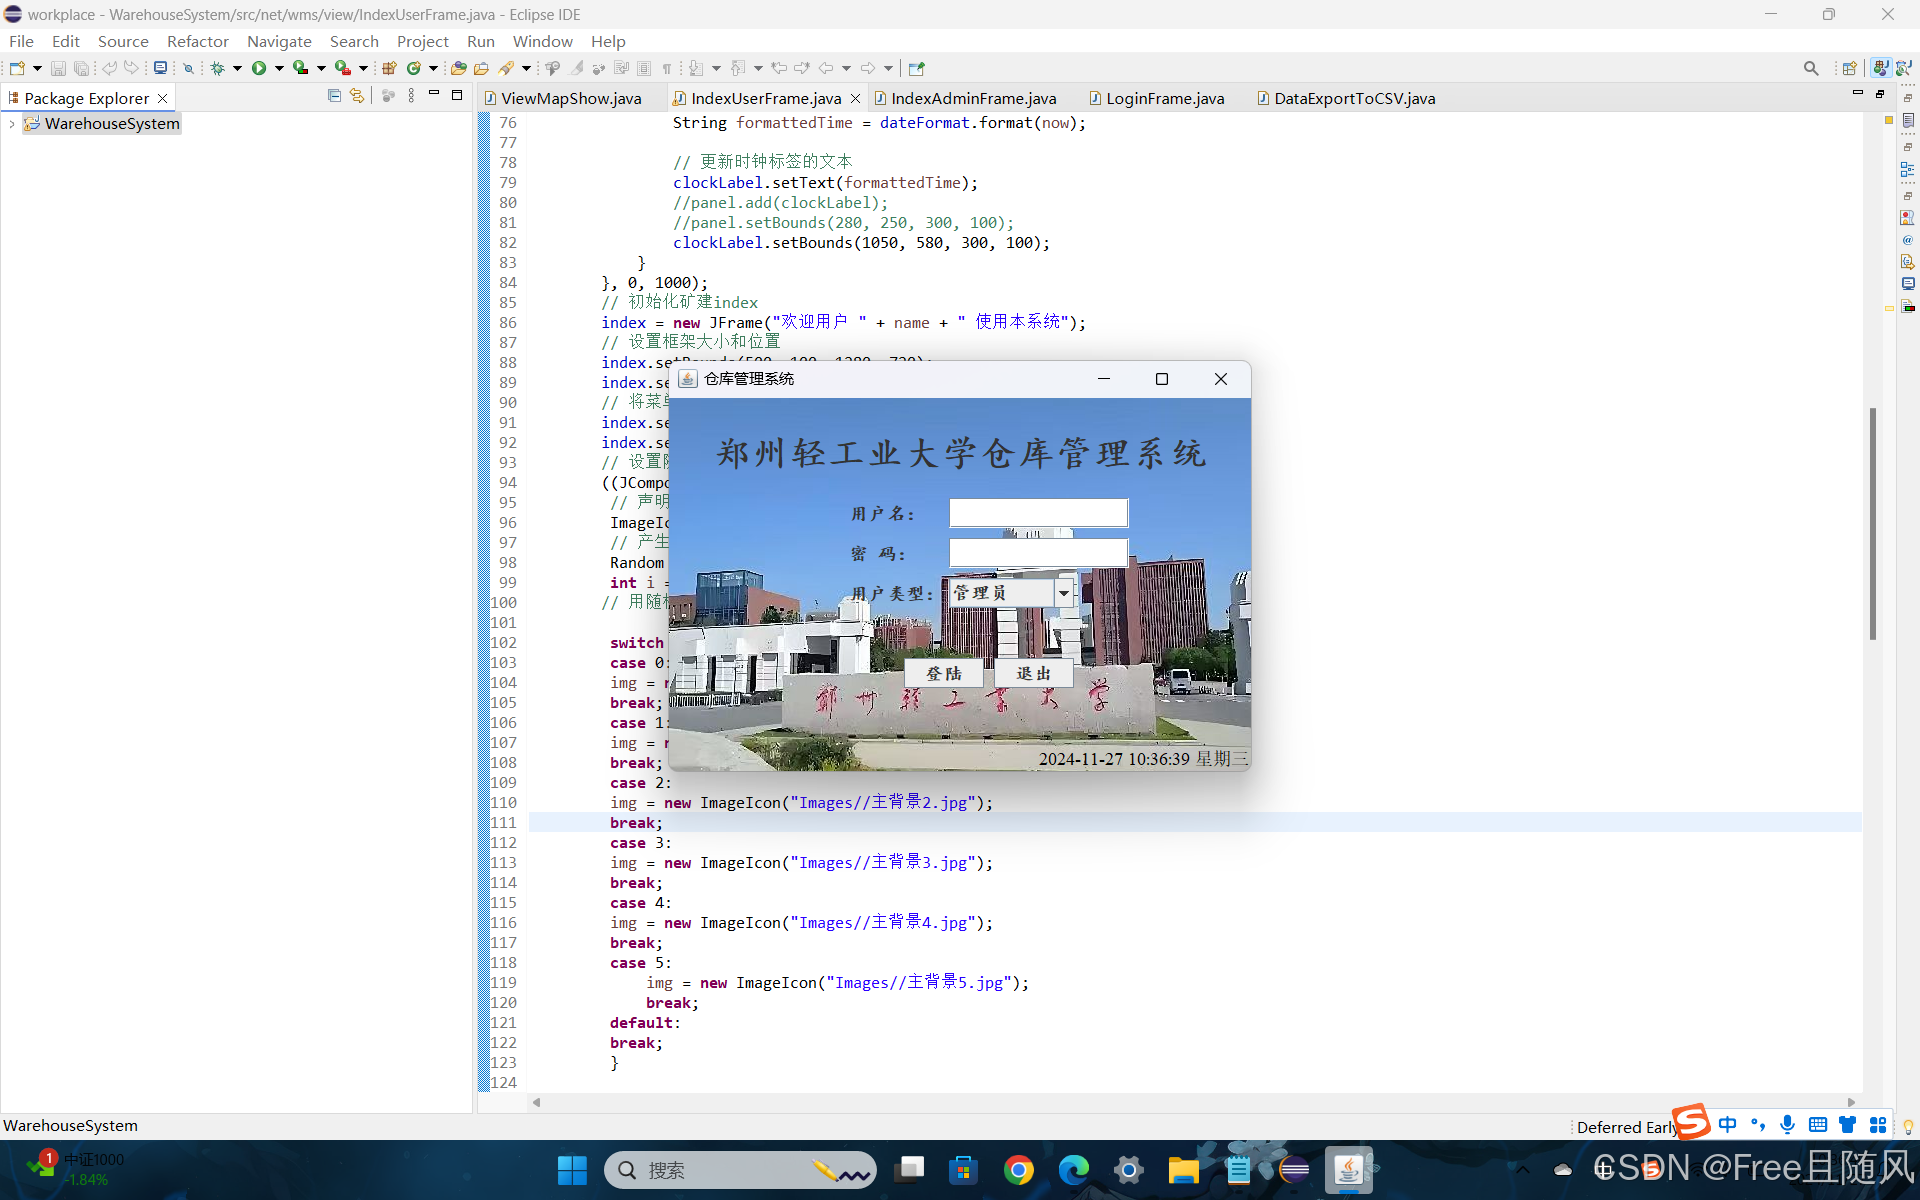
Task: Click the Search flashlight toolbar icon
Action: pos(506,68)
